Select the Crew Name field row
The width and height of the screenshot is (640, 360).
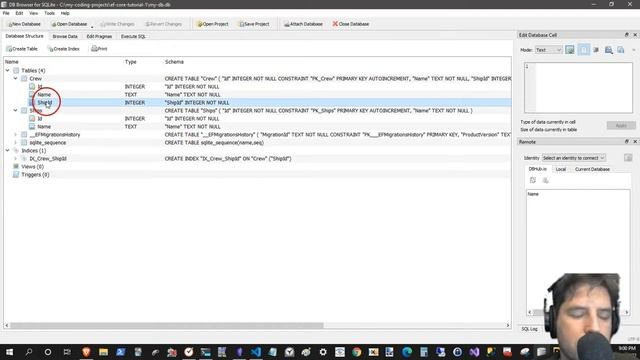(x=258, y=94)
